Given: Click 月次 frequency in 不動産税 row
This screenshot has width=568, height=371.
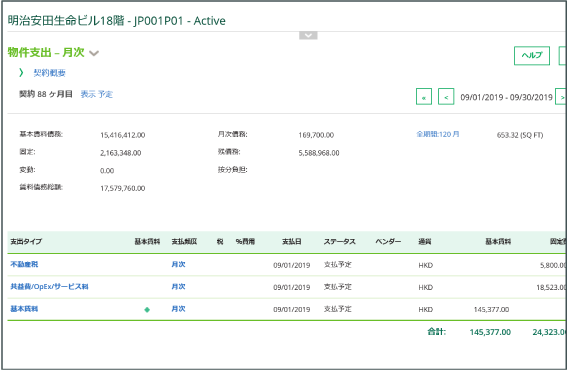Looking at the screenshot, I should [x=178, y=264].
